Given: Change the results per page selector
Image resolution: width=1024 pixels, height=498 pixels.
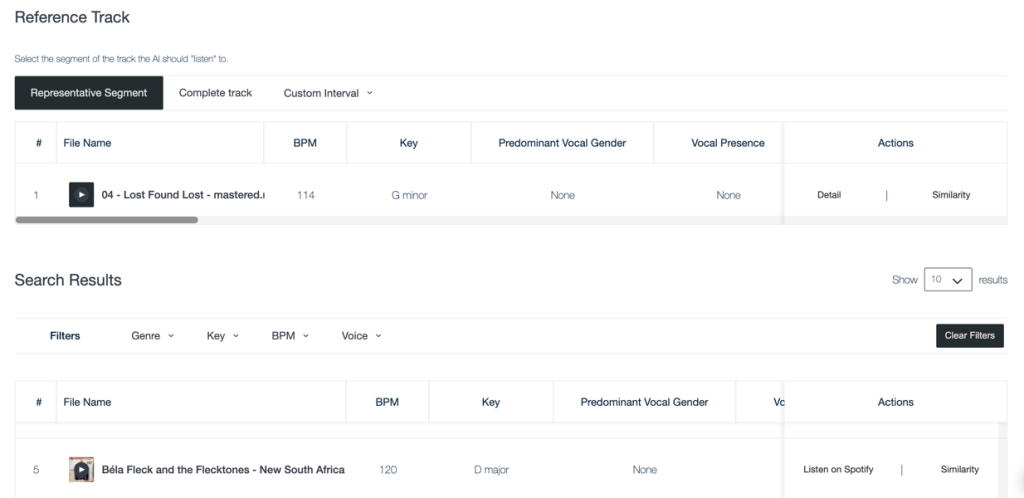Looking at the screenshot, I should pyautogui.click(x=948, y=280).
